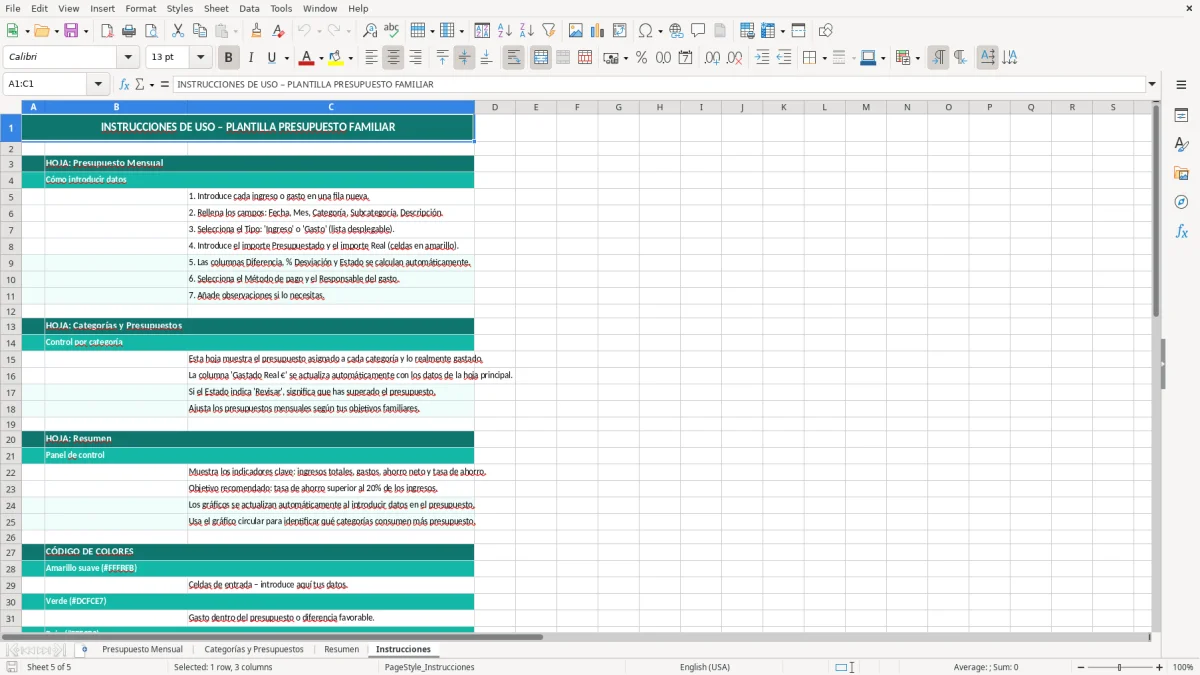
Task: Expand the Name Box dropdown
Action: pos(98,85)
